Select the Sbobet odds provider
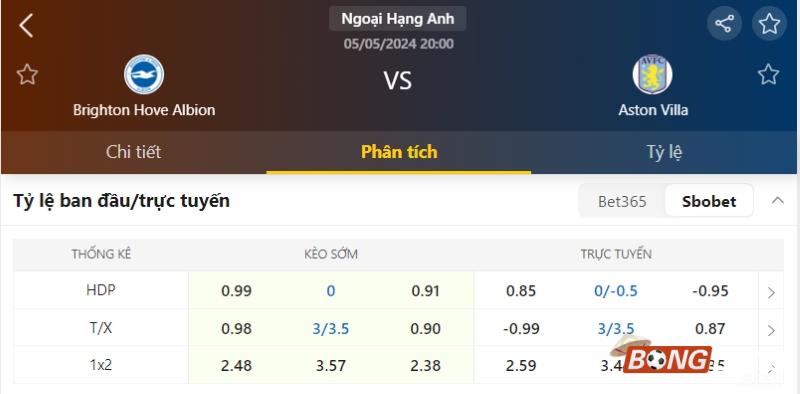Image resolution: width=800 pixels, height=394 pixels. pyautogui.click(x=709, y=201)
